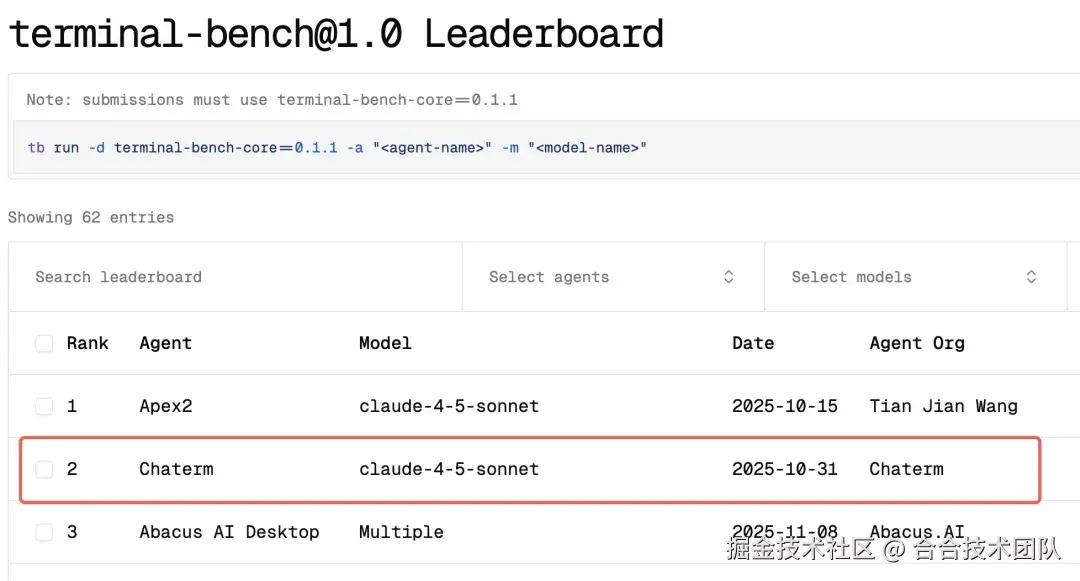This screenshot has width=1080, height=581.
Task: Click the Agent Org column header
Action: [x=917, y=343]
